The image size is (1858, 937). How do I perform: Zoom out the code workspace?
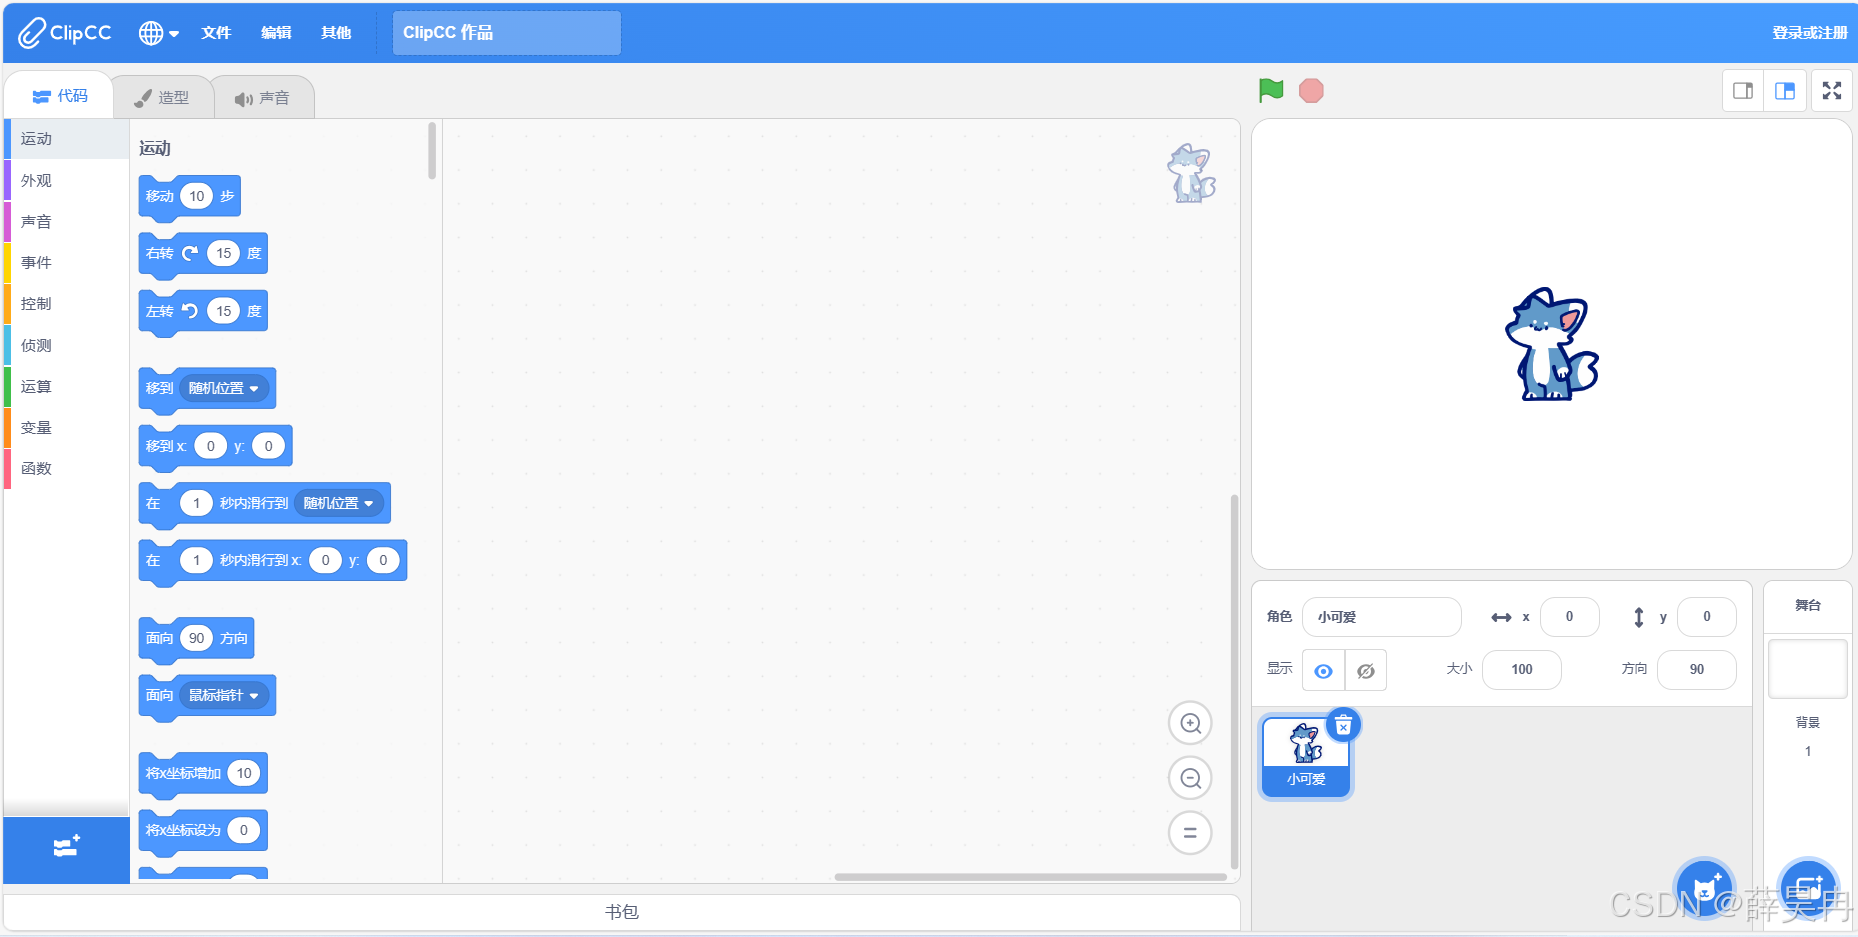[x=1190, y=778]
